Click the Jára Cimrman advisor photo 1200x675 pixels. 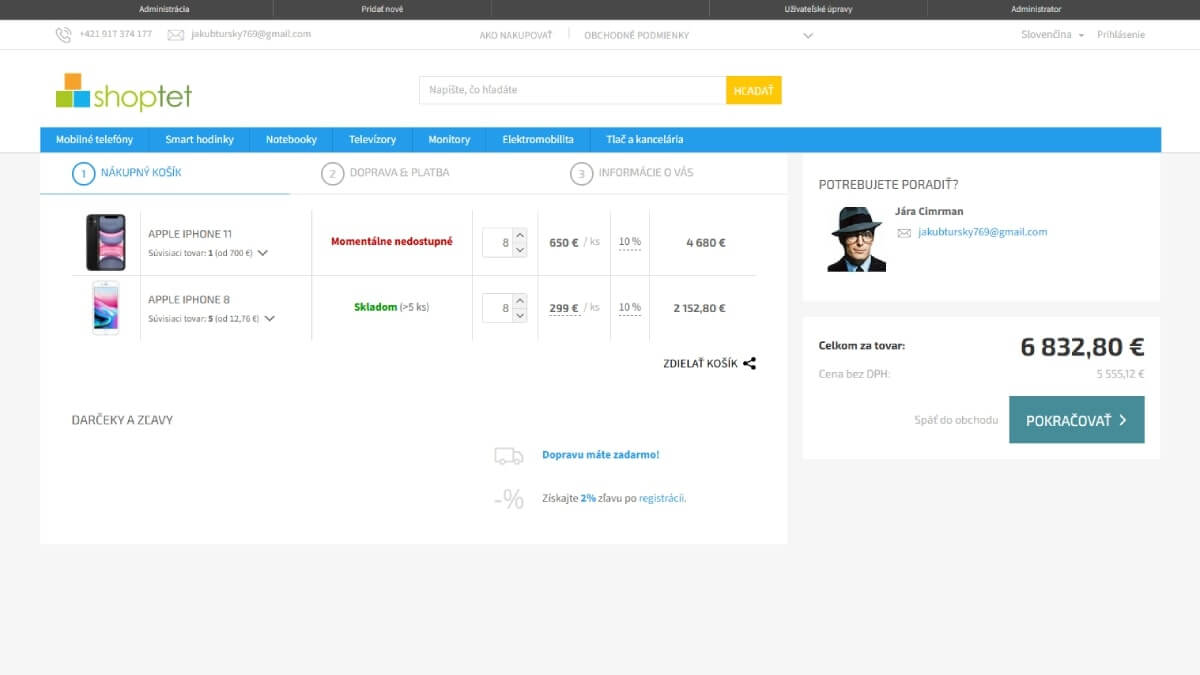tap(856, 239)
